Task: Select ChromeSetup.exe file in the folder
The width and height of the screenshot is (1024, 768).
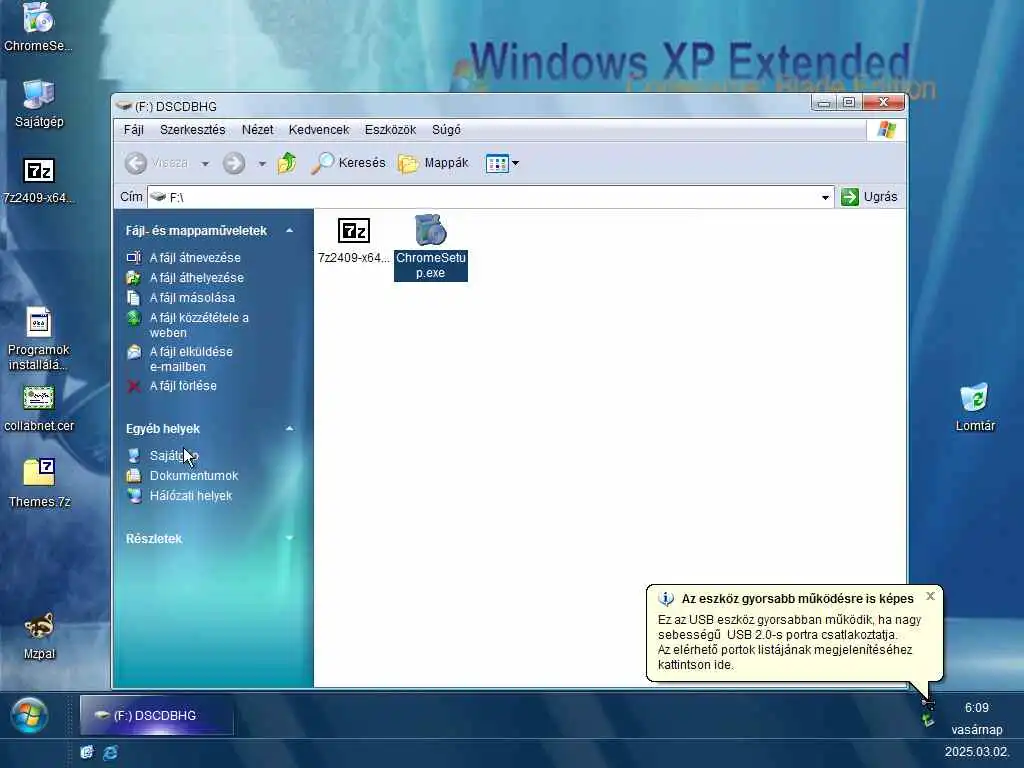Action: coord(430,248)
